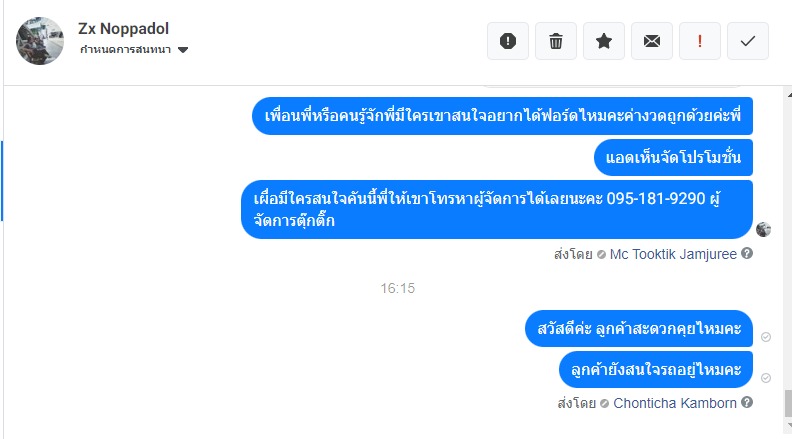The height and width of the screenshot is (439, 792).
Task: Click the spam report exclamation circle icon
Action: (x=508, y=41)
